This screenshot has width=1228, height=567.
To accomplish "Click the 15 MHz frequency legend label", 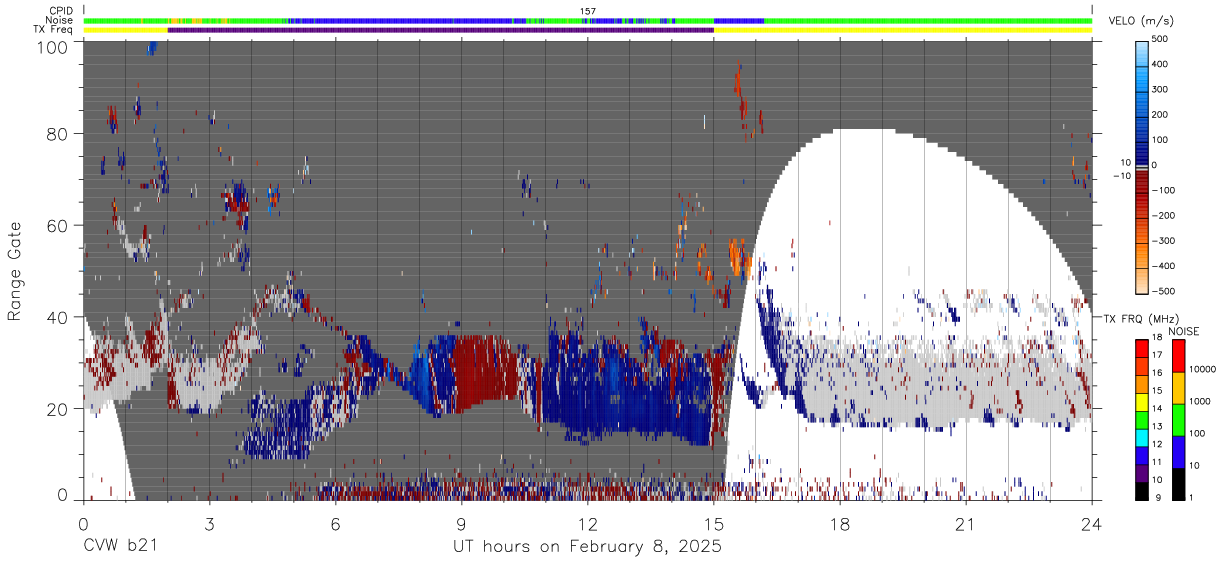I will (1158, 389).
